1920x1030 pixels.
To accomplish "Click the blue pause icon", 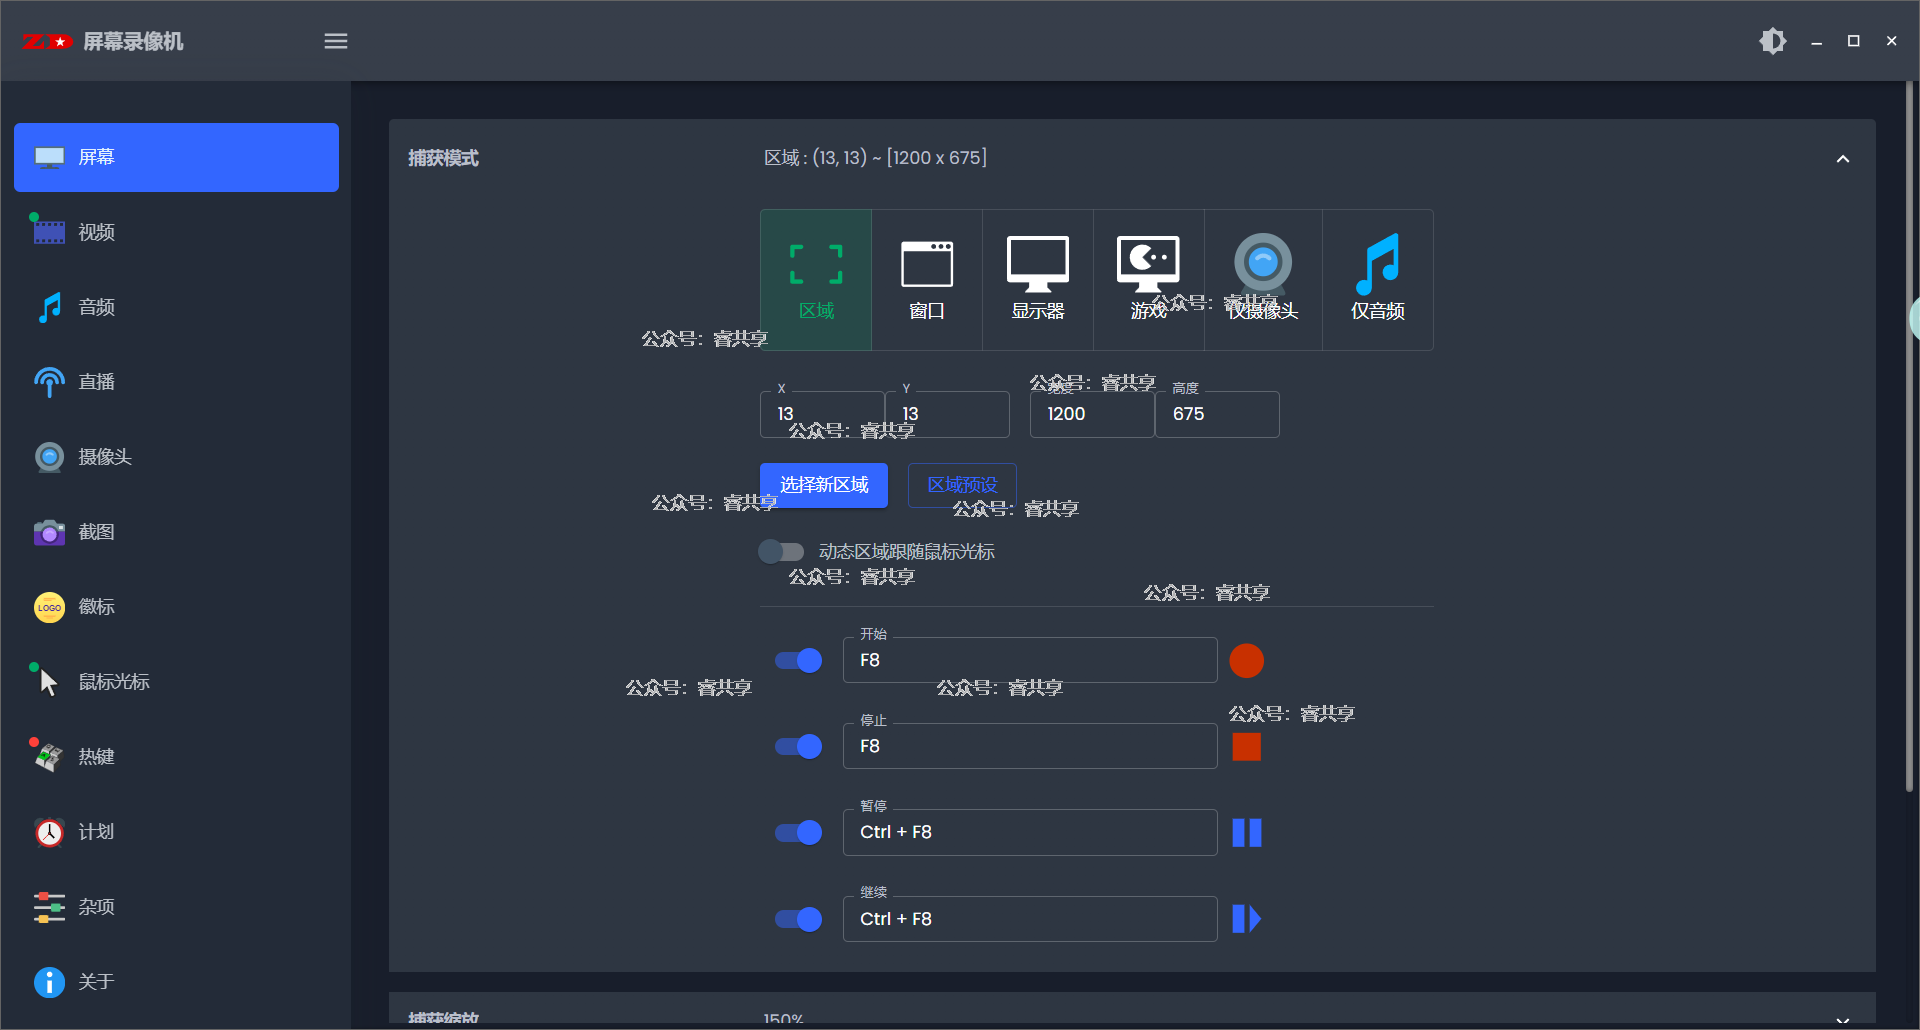I will (x=1246, y=833).
